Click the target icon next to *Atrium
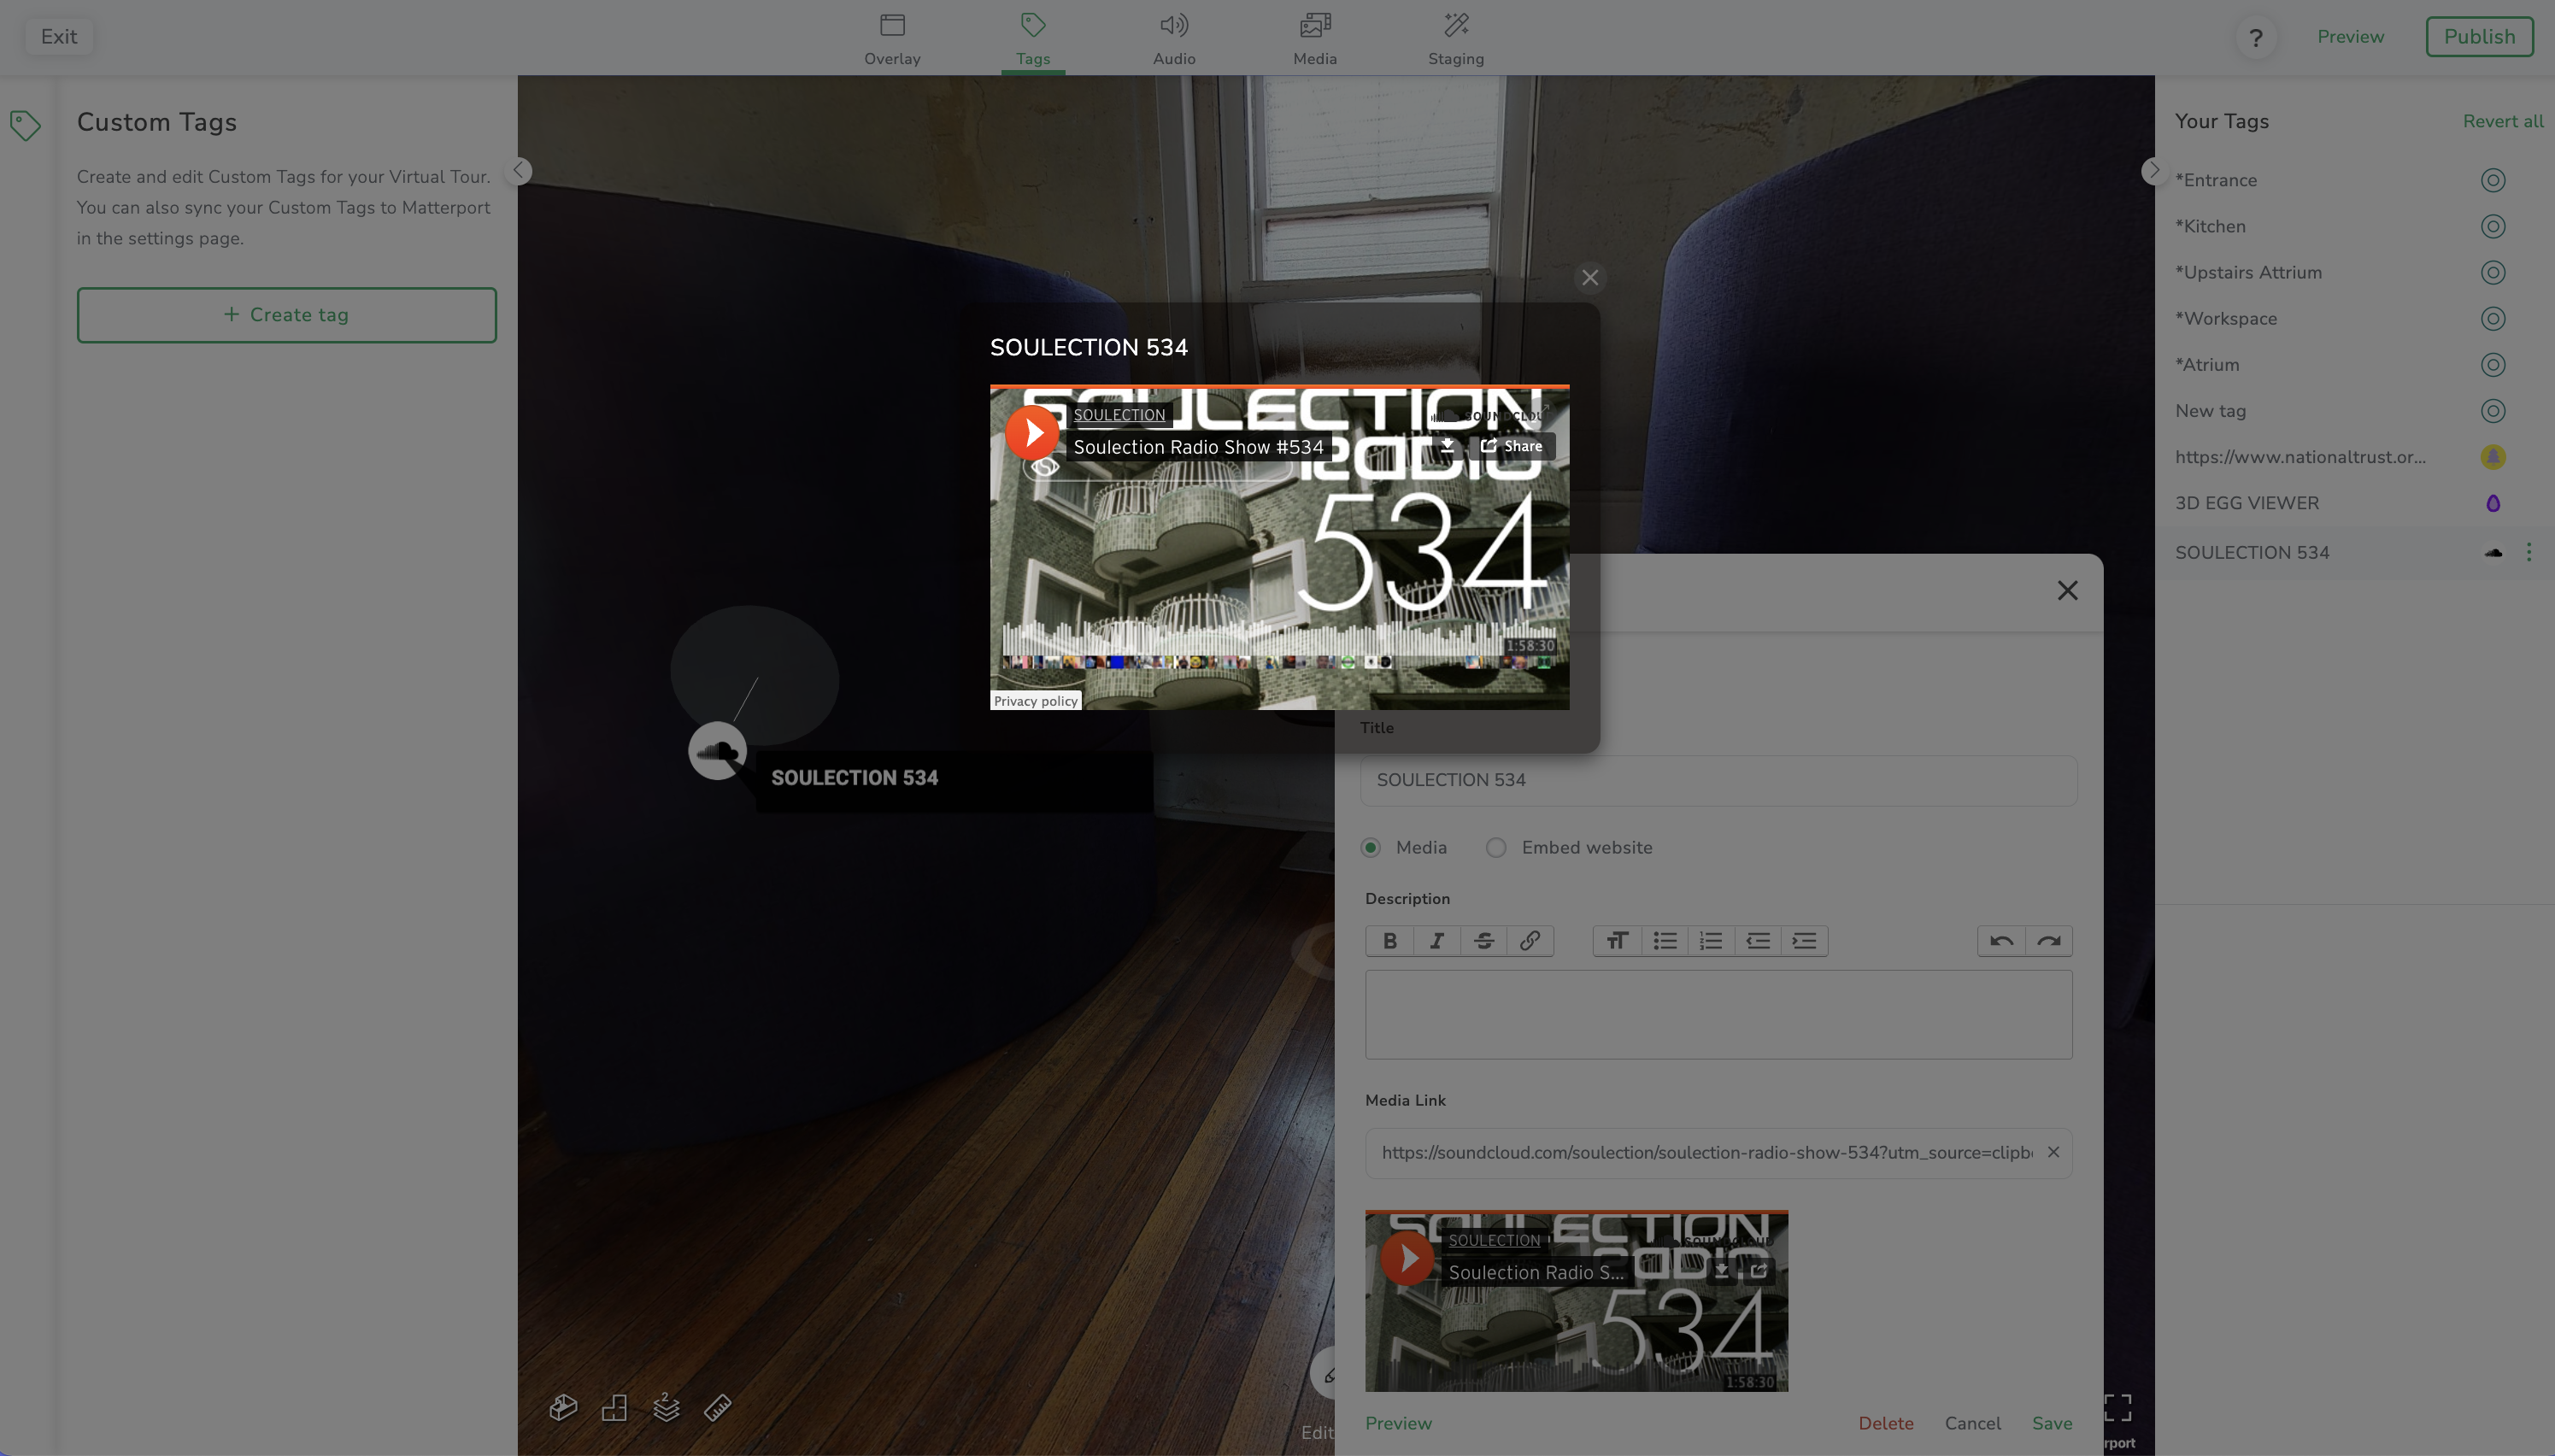 [2493, 364]
